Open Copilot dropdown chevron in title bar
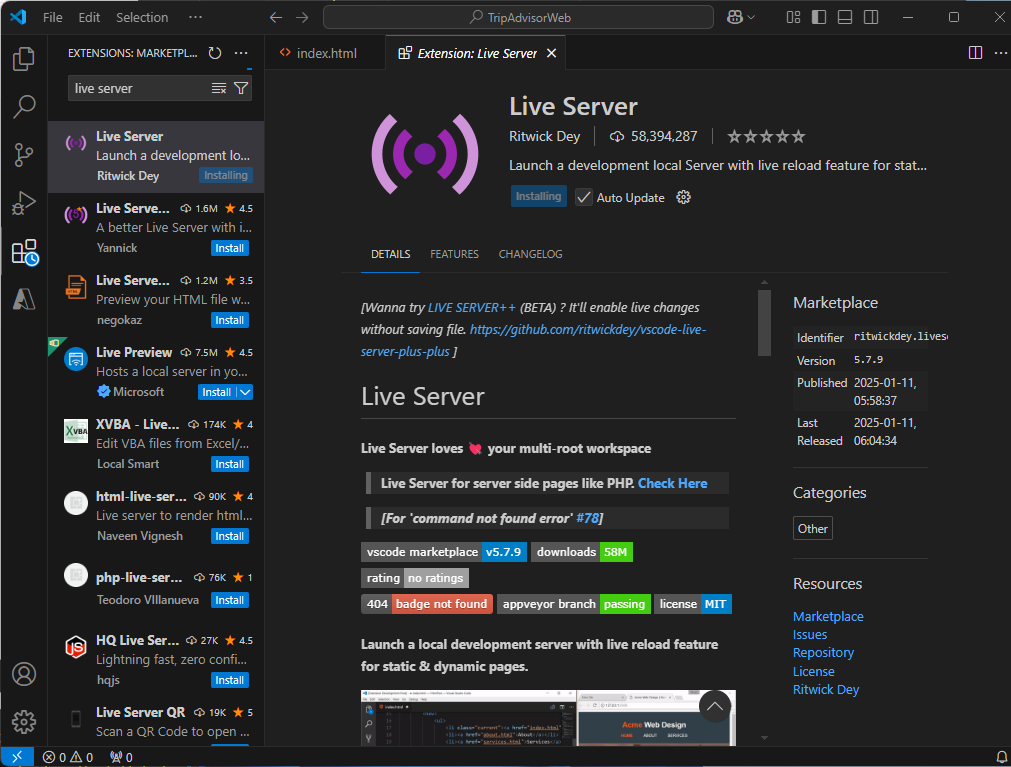Image resolution: width=1011 pixels, height=767 pixels. [x=751, y=17]
